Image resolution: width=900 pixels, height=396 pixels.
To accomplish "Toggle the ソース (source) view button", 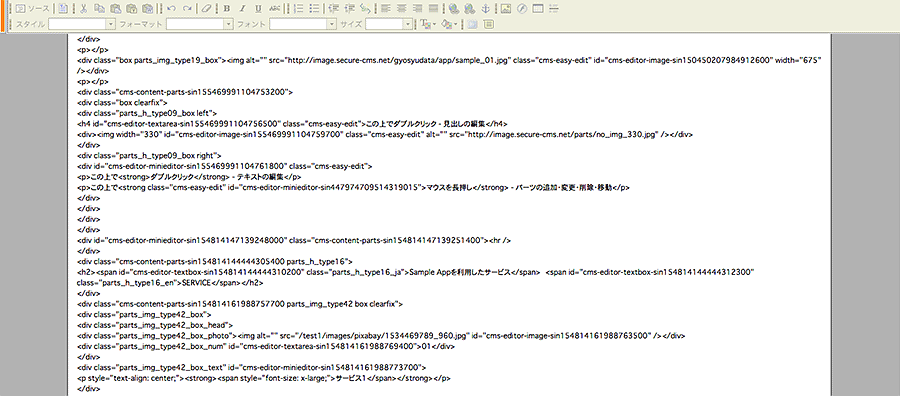I will point(32,9).
